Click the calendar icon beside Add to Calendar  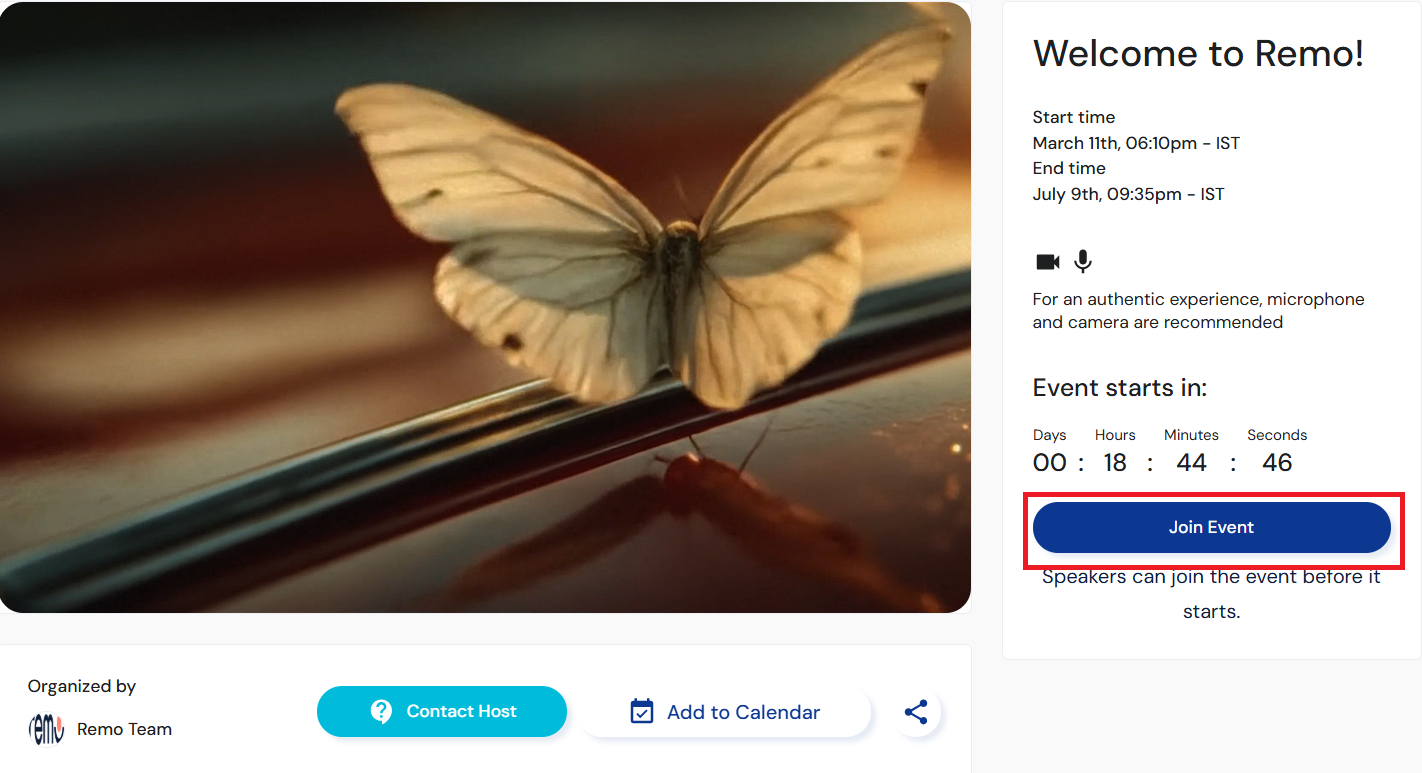coord(641,711)
